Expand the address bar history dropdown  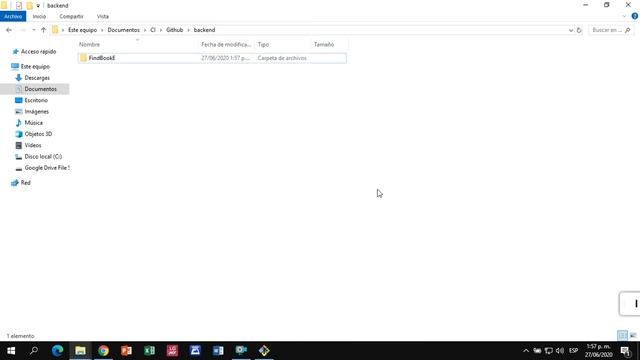pos(571,30)
